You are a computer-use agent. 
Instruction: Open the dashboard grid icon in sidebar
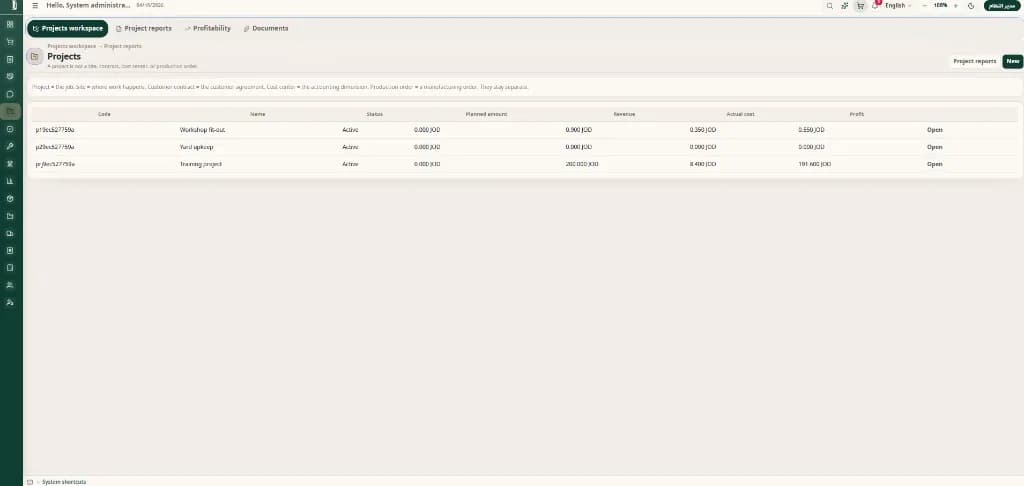[x=10, y=25]
